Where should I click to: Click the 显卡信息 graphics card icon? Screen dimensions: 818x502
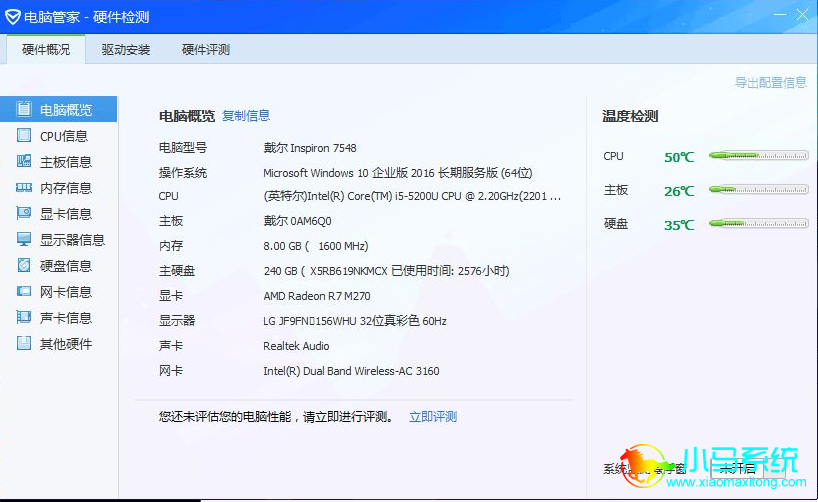24,213
